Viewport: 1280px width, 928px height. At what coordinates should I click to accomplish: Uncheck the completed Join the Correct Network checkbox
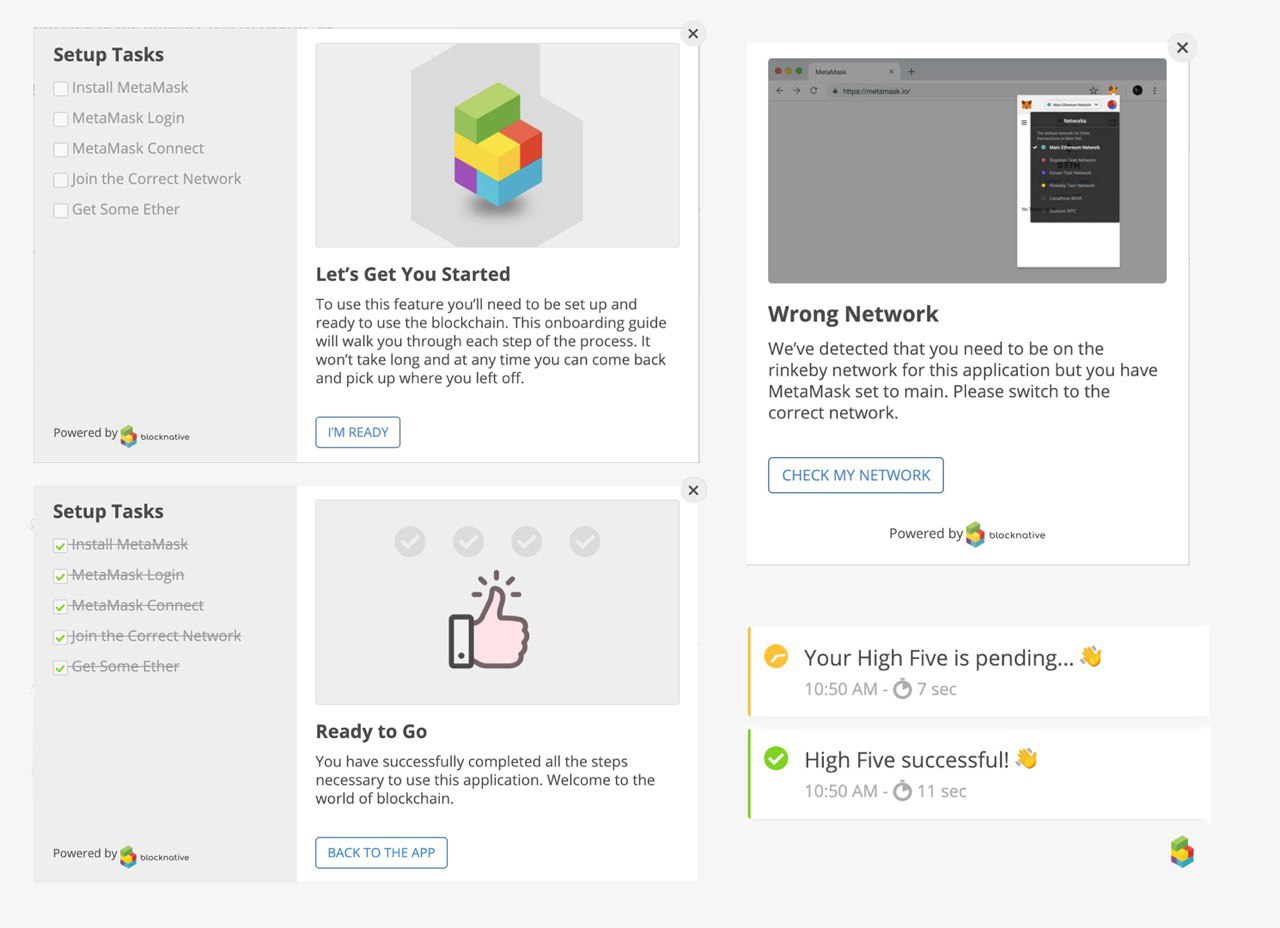(60, 637)
